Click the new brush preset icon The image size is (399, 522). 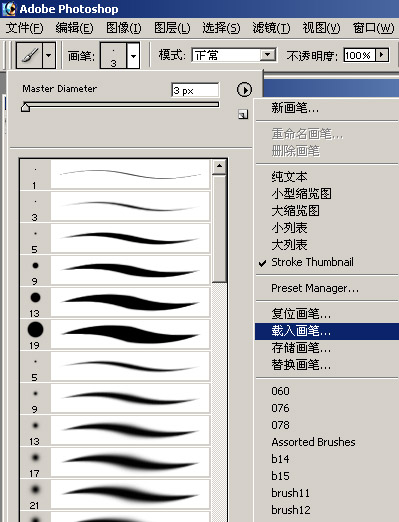[x=243, y=115]
